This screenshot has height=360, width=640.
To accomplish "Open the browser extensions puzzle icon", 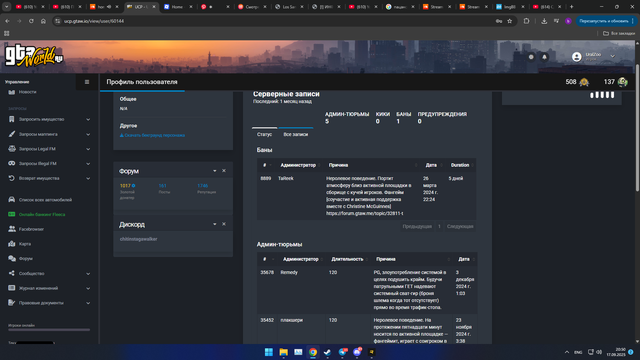I will pos(527,21).
